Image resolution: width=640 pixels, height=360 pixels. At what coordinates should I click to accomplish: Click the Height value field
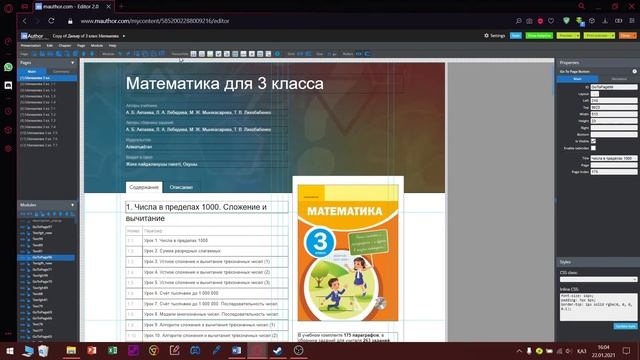pyautogui.click(x=613, y=121)
